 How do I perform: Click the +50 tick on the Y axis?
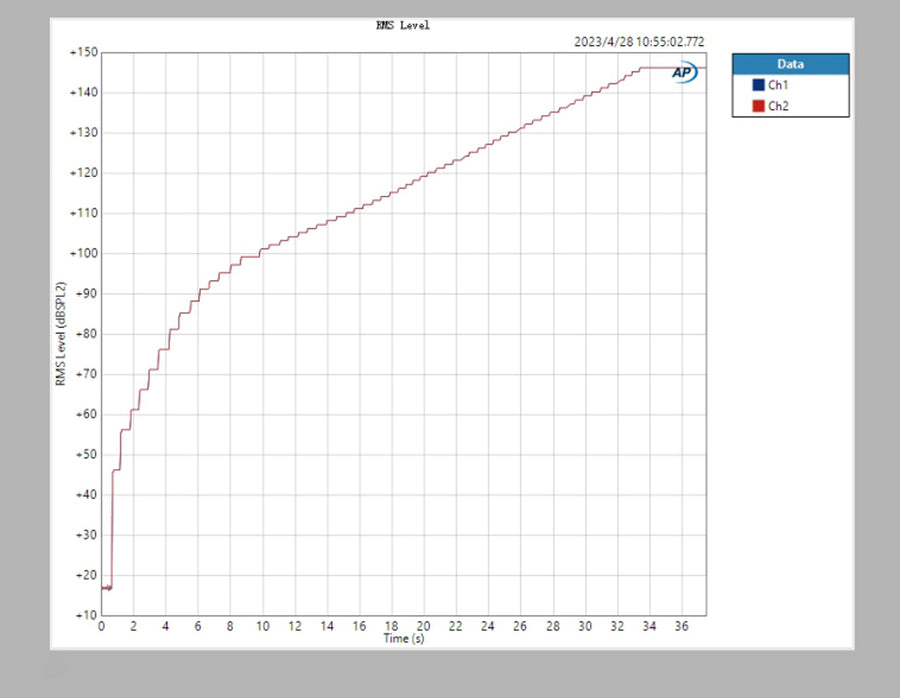click(x=85, y=454)
